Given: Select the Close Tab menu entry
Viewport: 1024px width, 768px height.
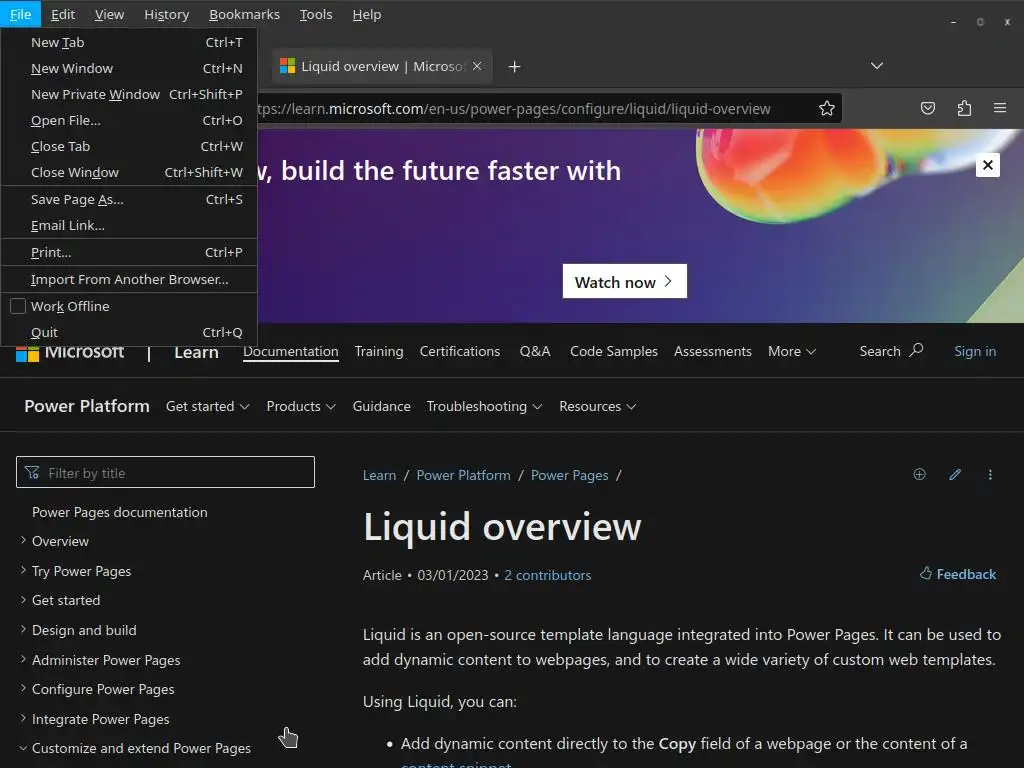Looking at the screenshot, I should point(129,147).
